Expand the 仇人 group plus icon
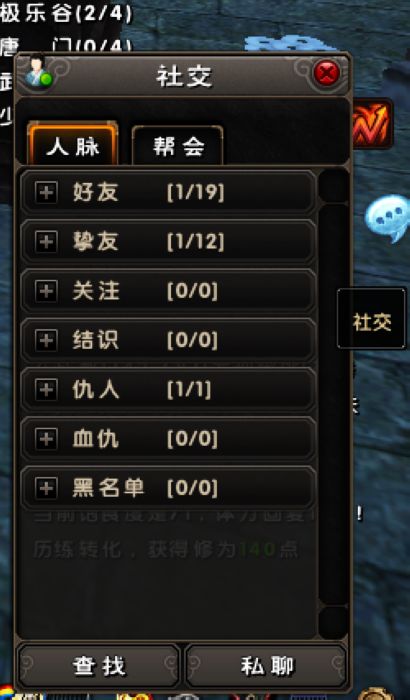410x700 pixels. [x=46, y=390]
